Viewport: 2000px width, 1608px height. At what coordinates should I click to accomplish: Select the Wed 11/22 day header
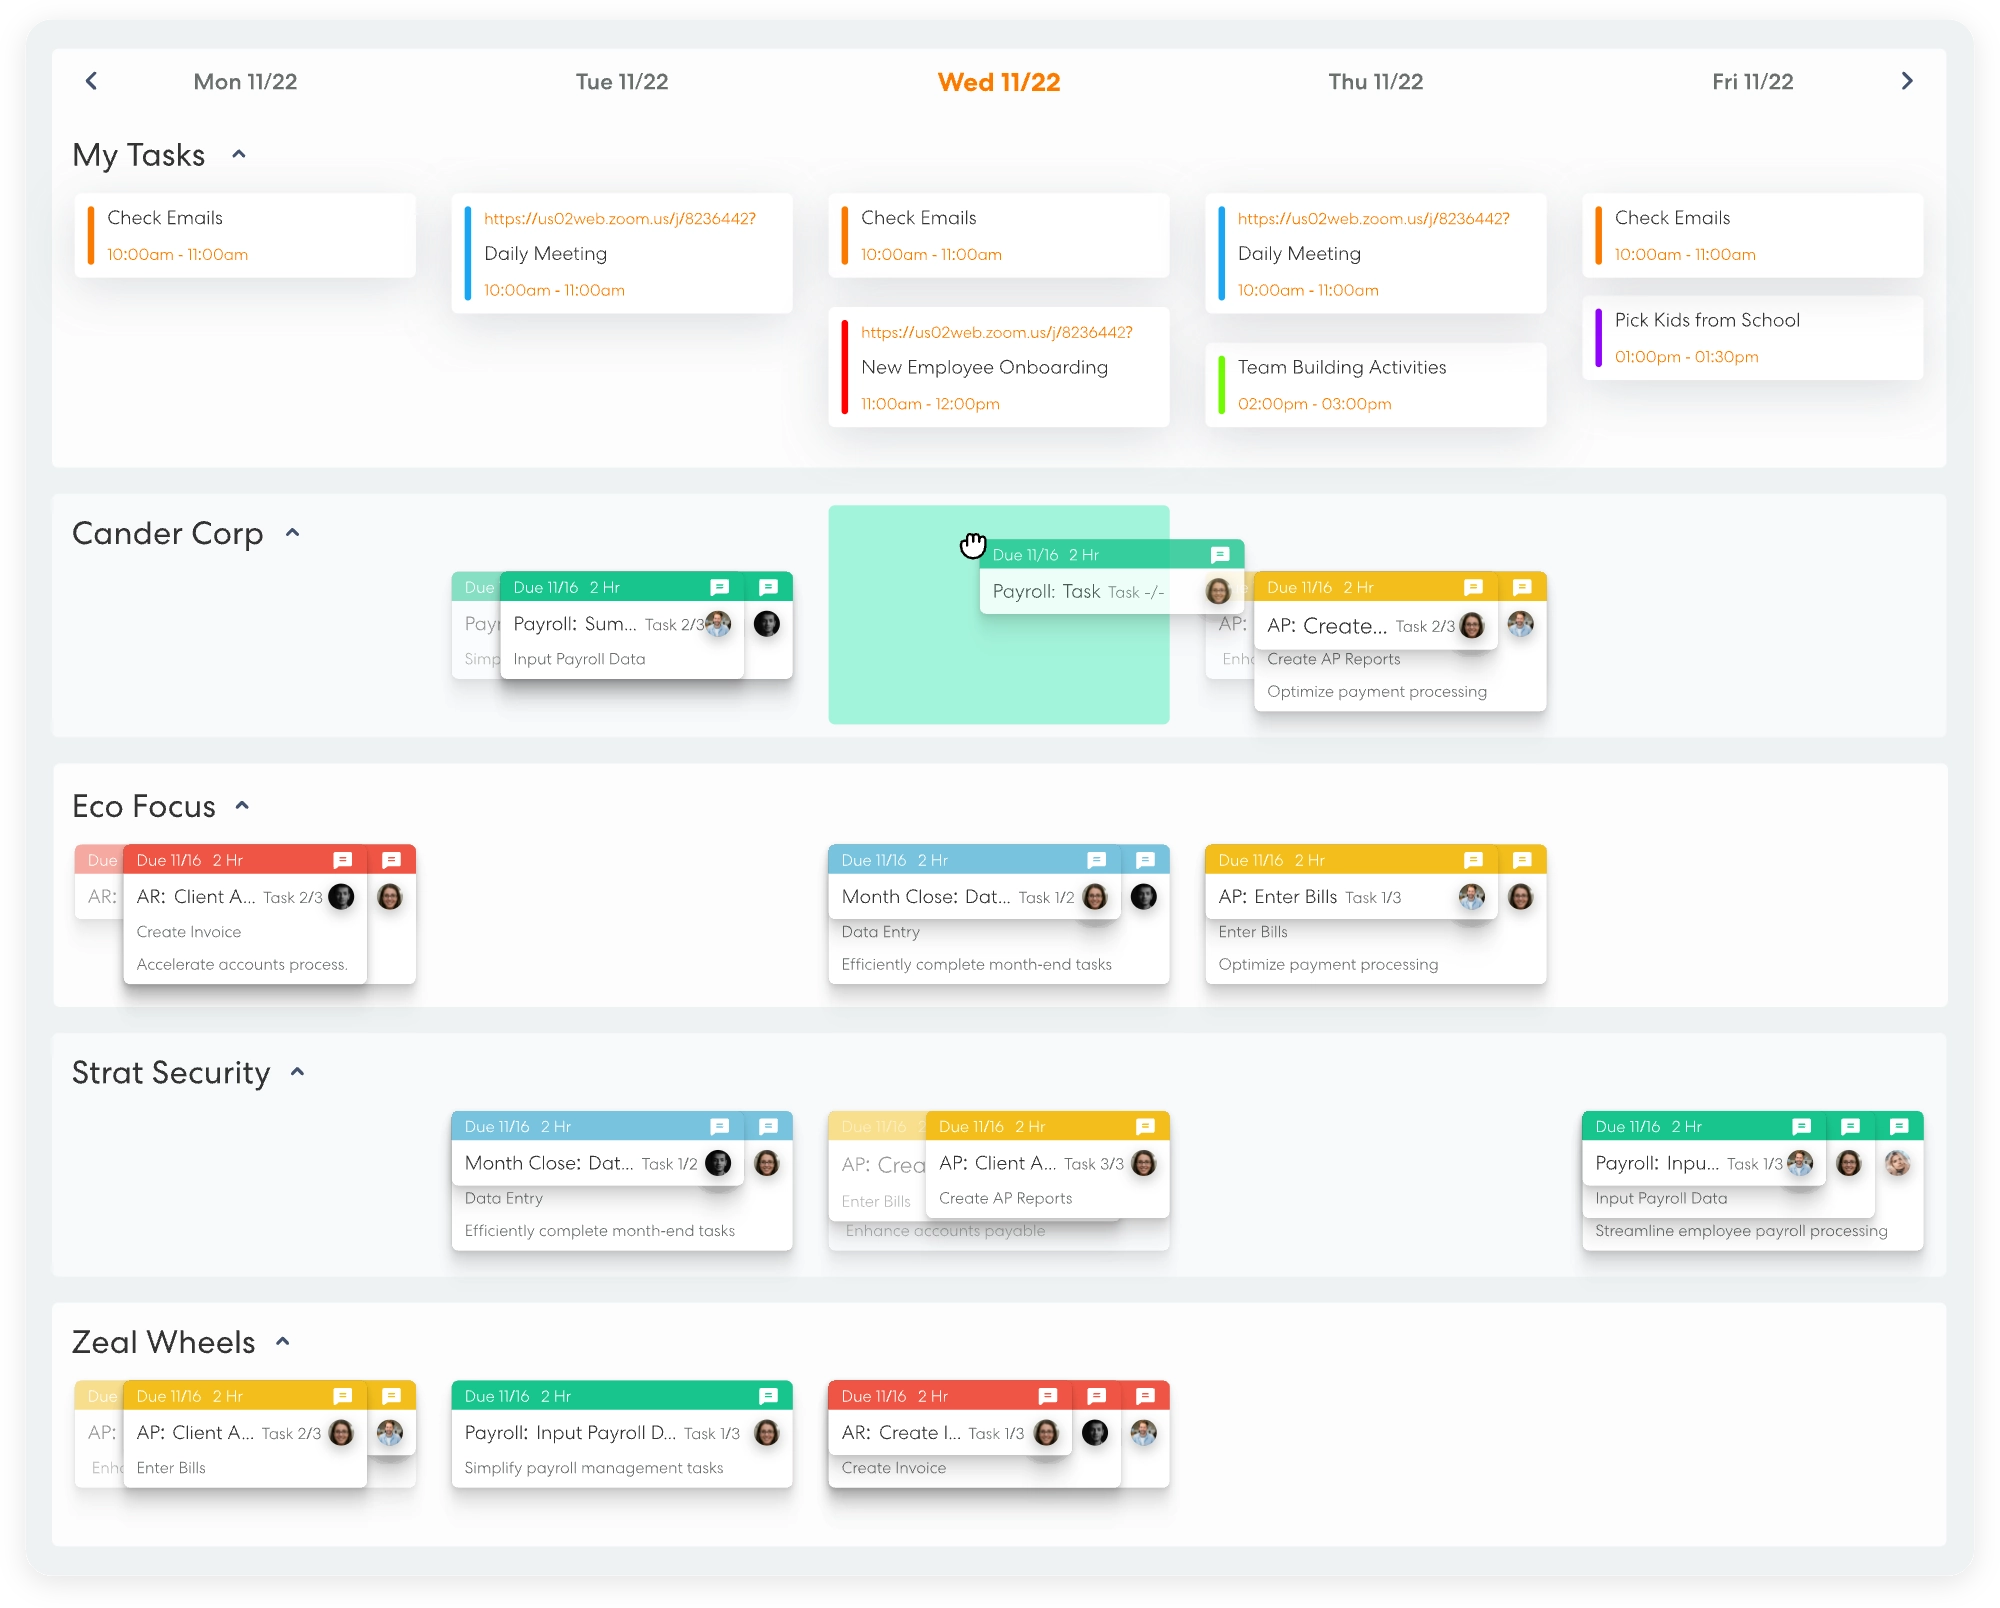(x=999, y=82)
